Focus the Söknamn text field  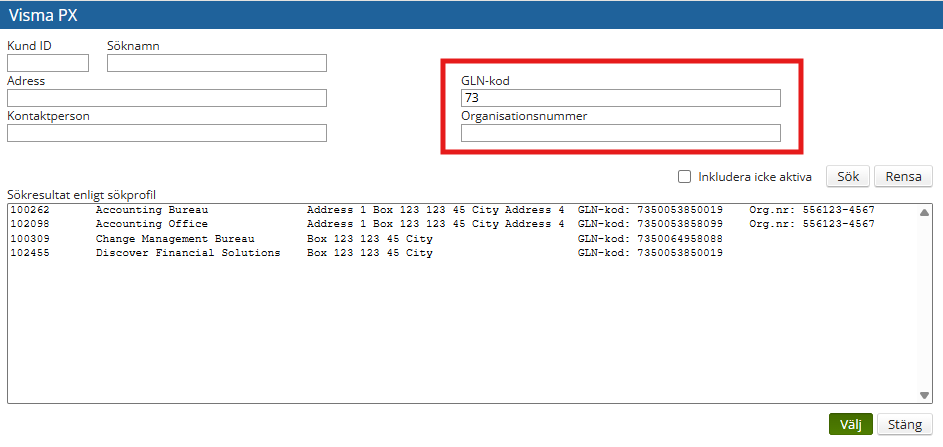click(217, 63)
